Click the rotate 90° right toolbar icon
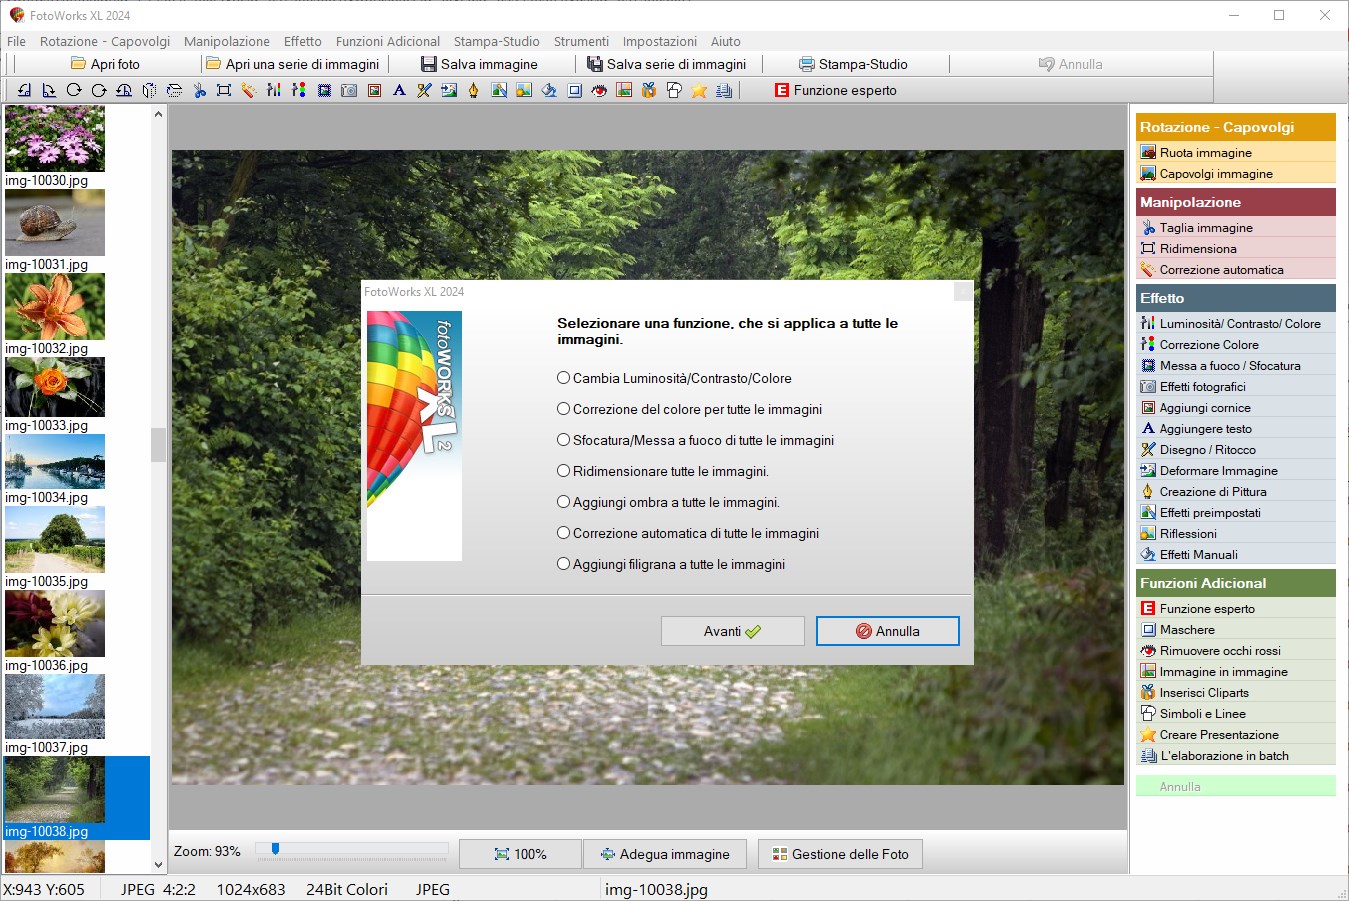Screen dimensions: 1349x901 click(x=49, y=90)
